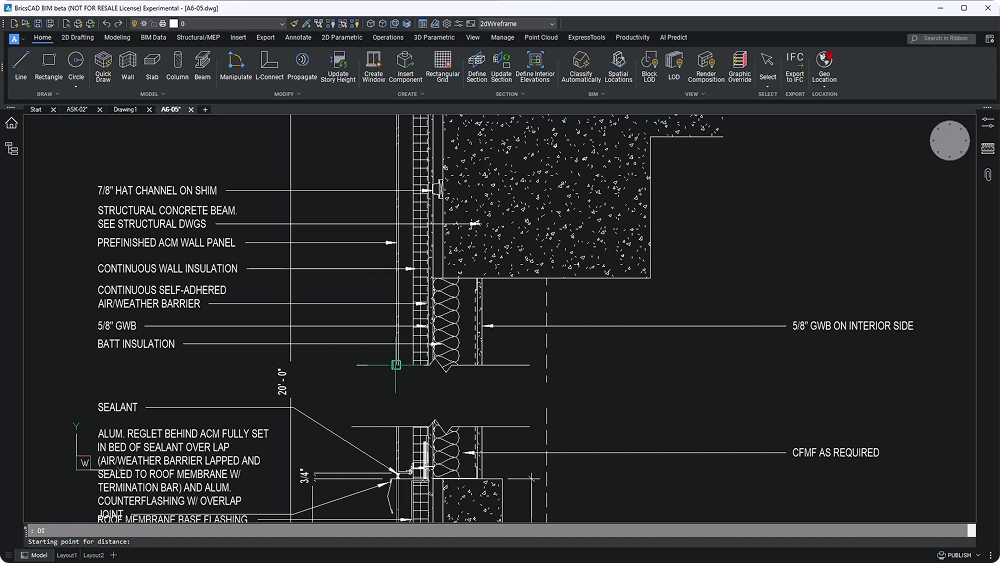
Task: Click the layer color white swatch
Action: click(173, 24)
